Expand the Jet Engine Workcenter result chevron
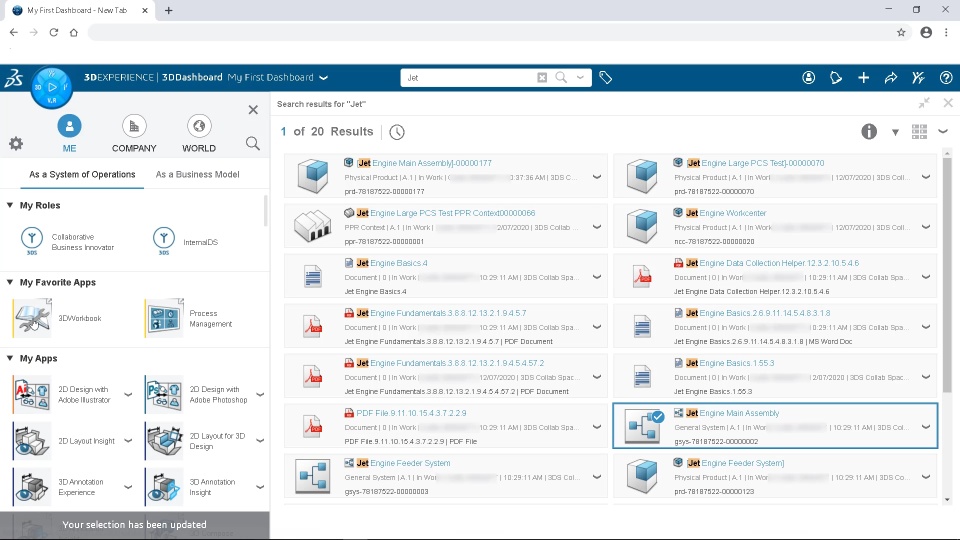960x540 pixels. 926,227
